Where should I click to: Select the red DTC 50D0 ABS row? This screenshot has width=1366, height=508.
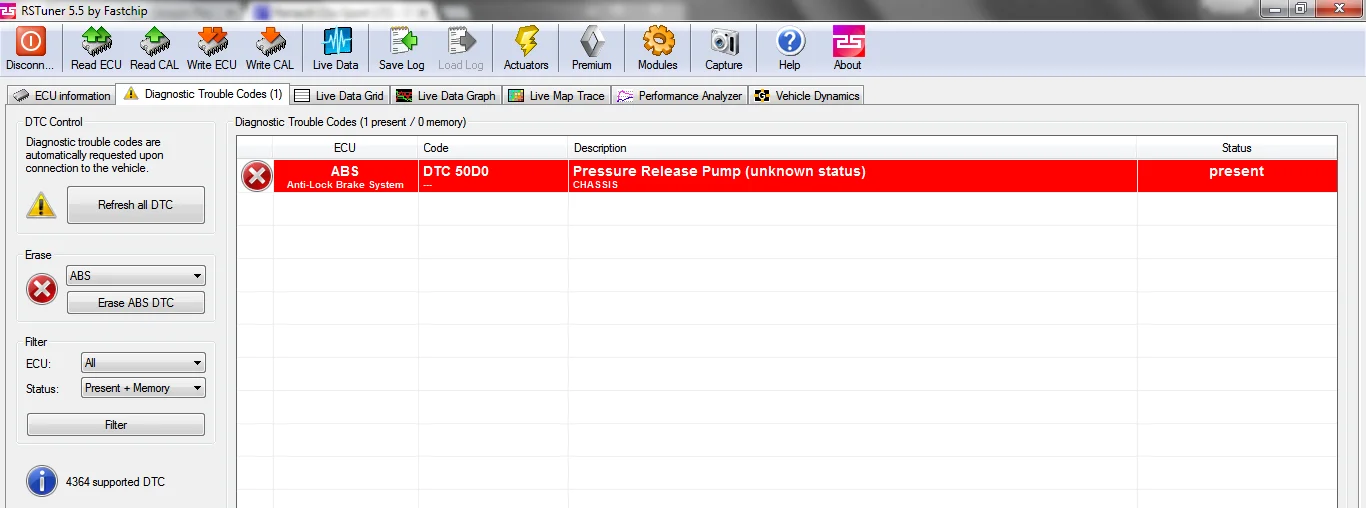coord(787,176)
